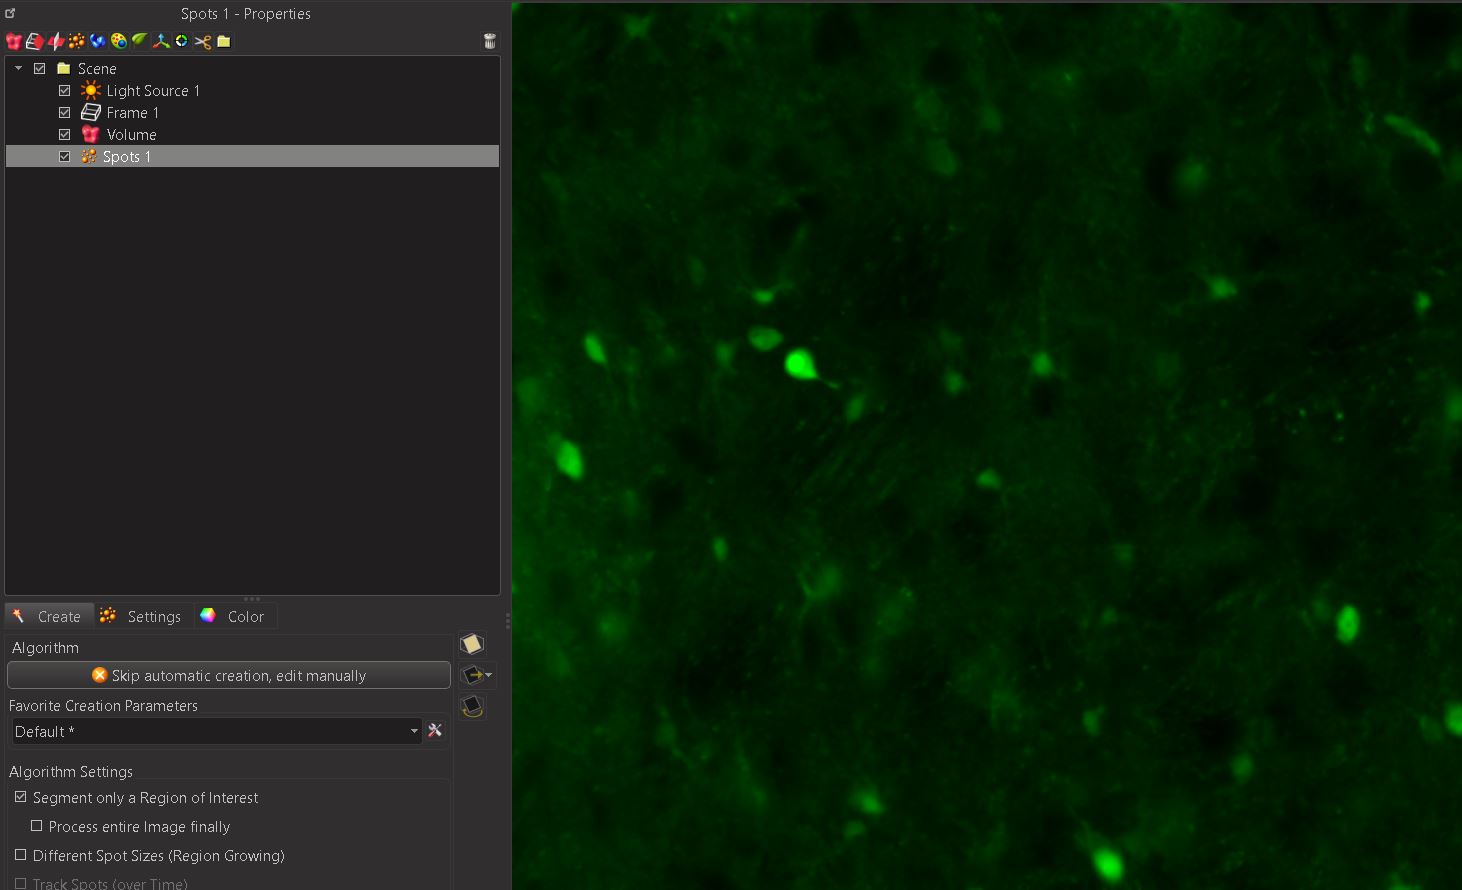
Task: Select Frame 1 in the scene tree
Action: click(x=131, y=112)
